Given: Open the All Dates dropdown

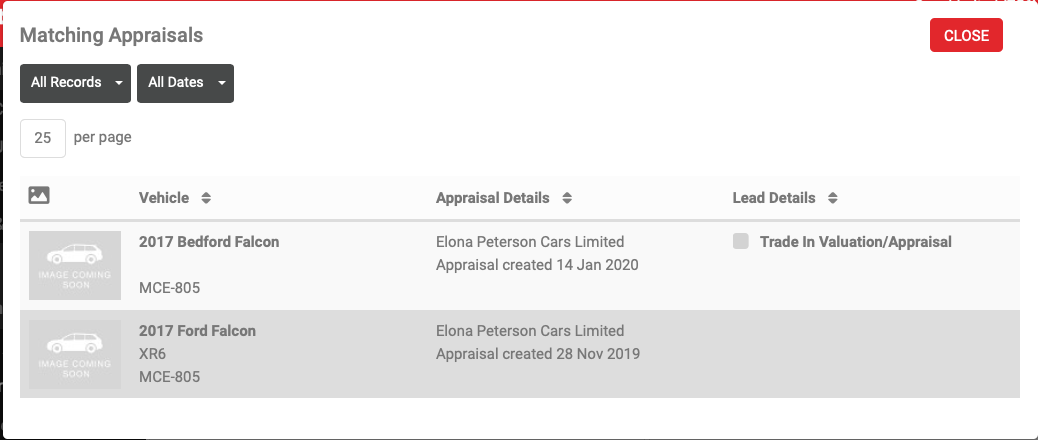Looking at the screenshot, I should click(185, 83).
